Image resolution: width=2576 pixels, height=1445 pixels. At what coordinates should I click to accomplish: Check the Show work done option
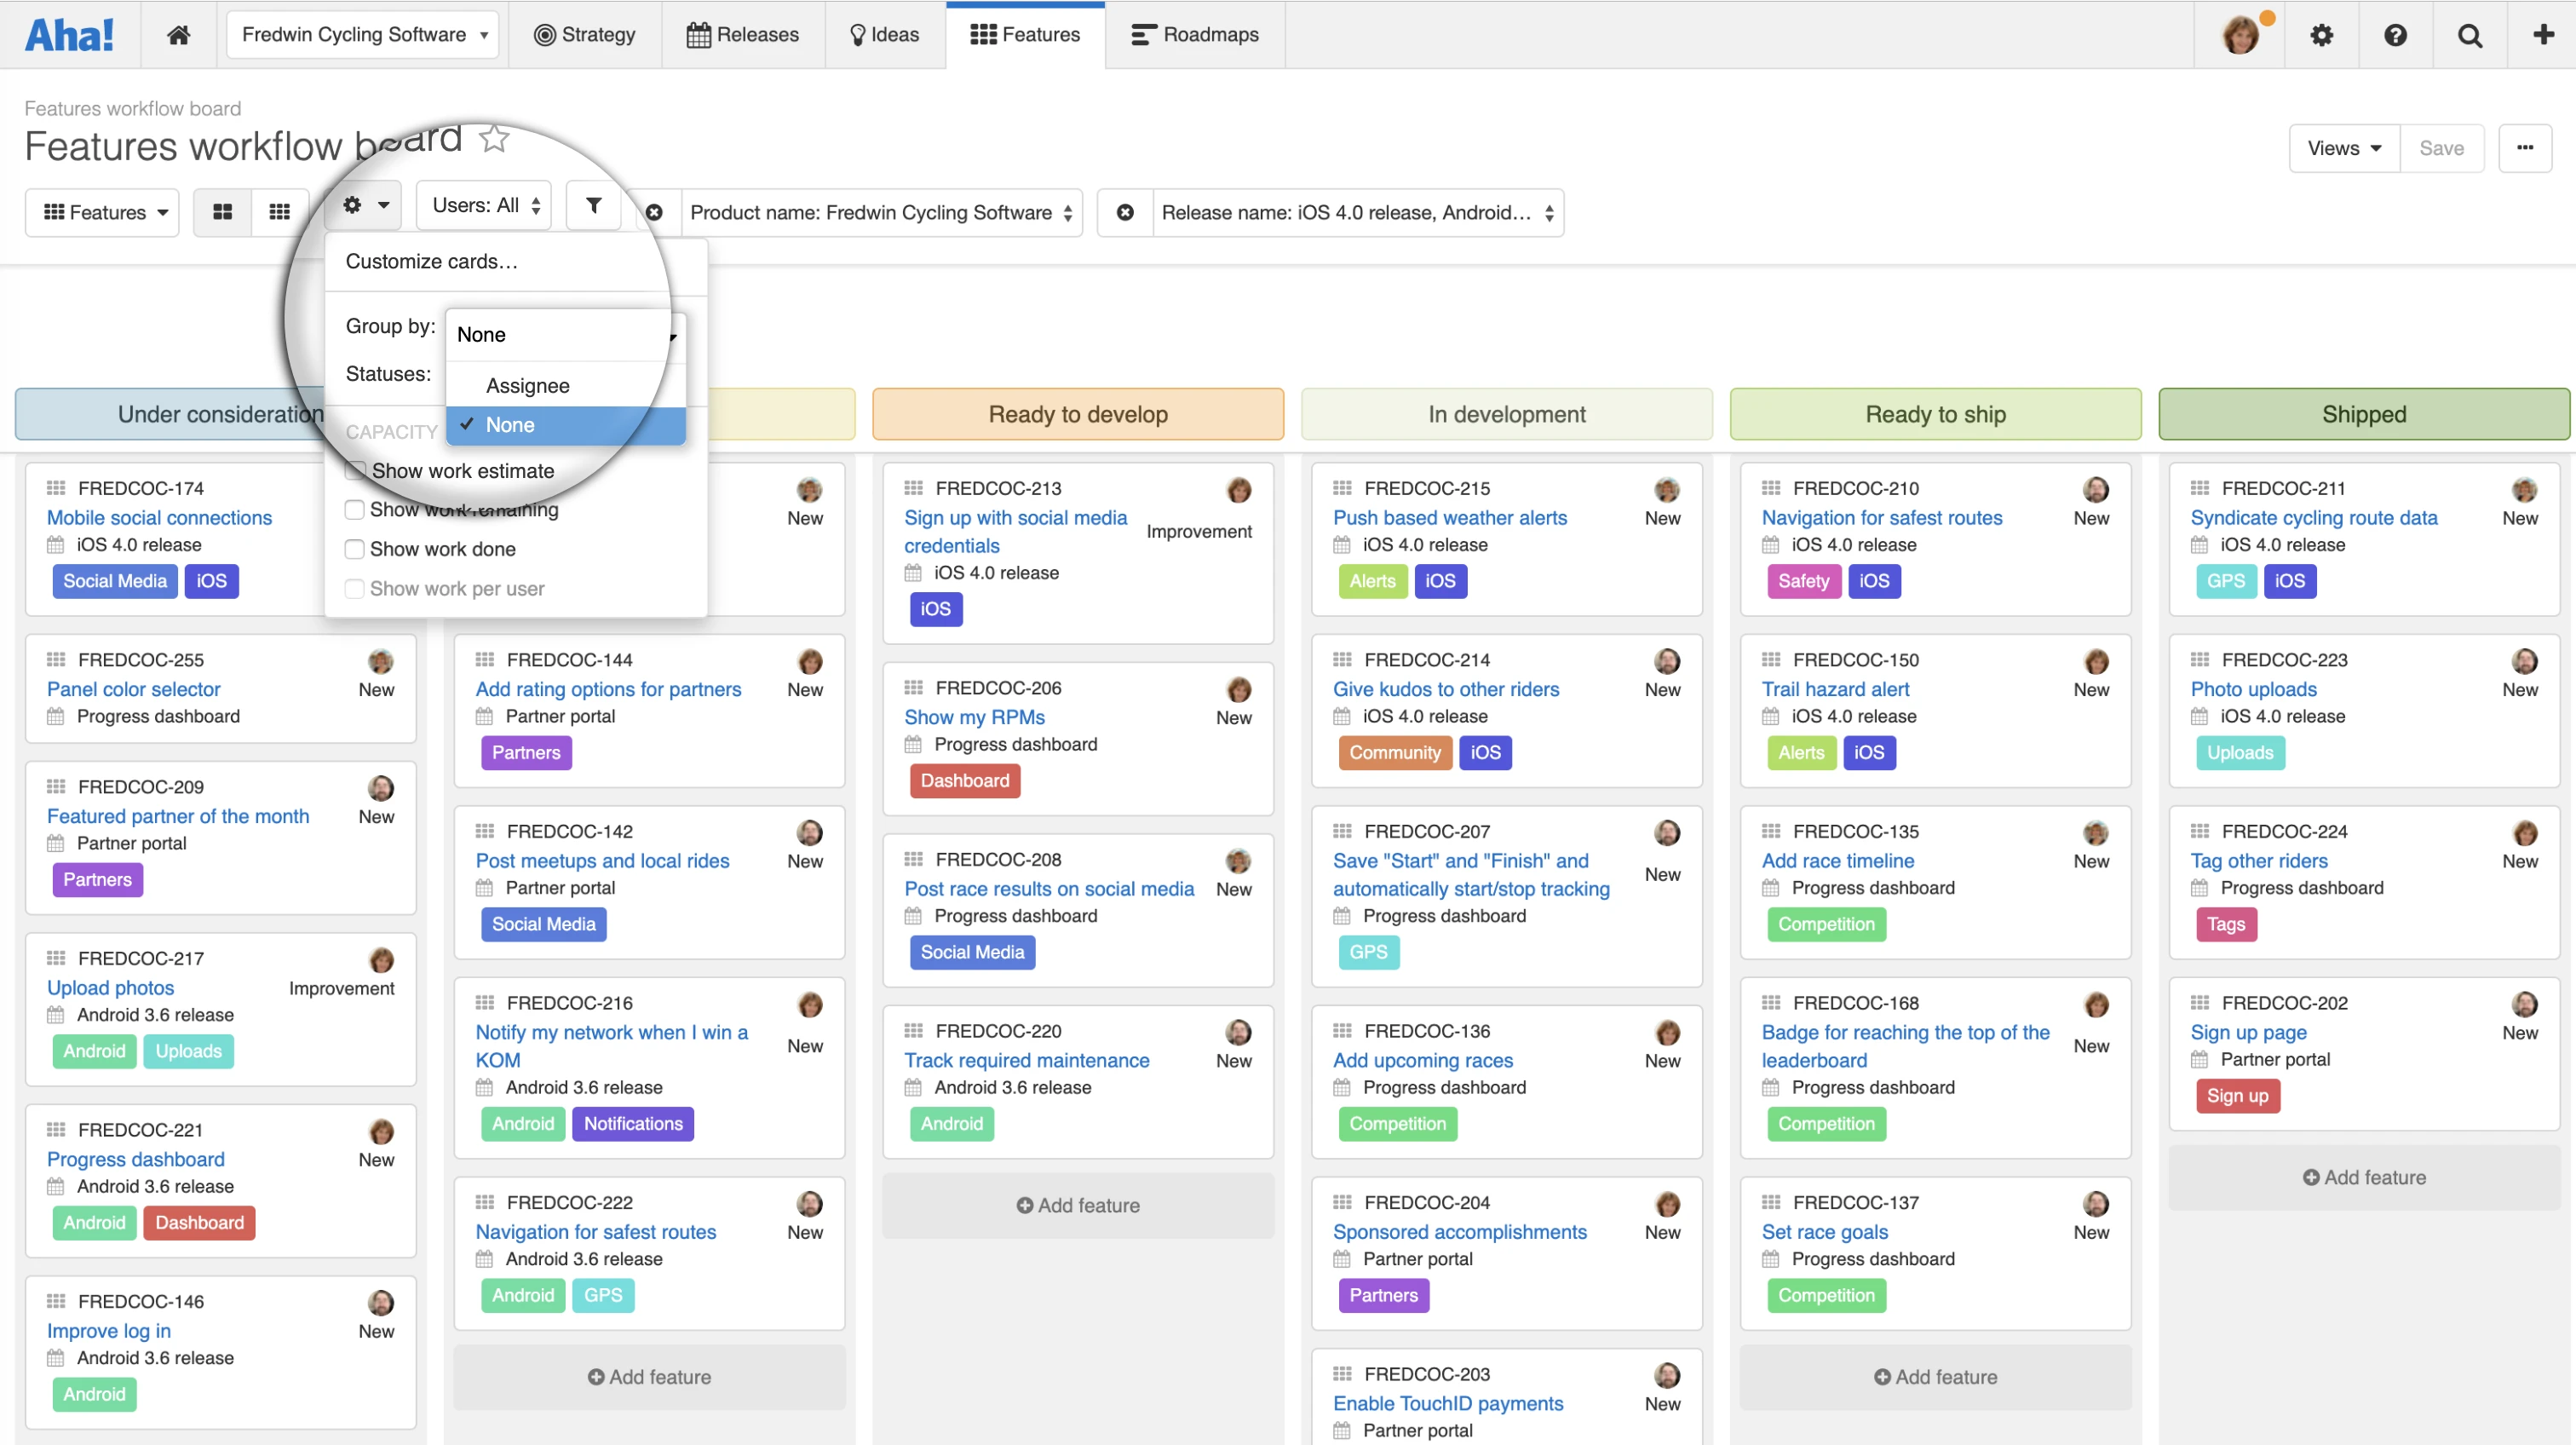pos(354,549)
